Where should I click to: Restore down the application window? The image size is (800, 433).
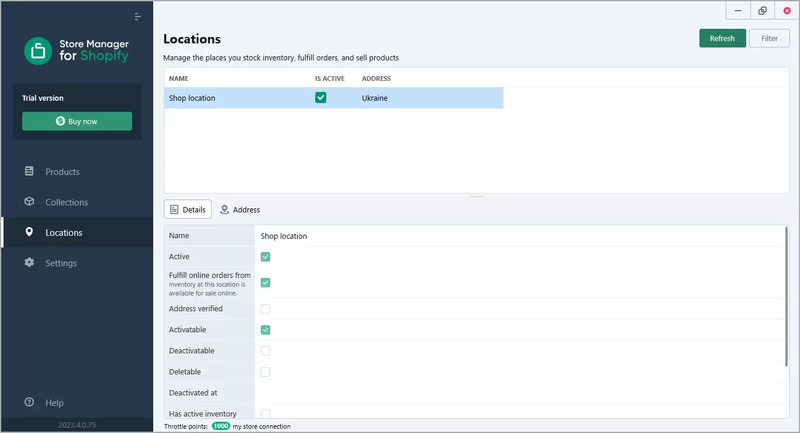pos(762,10)
